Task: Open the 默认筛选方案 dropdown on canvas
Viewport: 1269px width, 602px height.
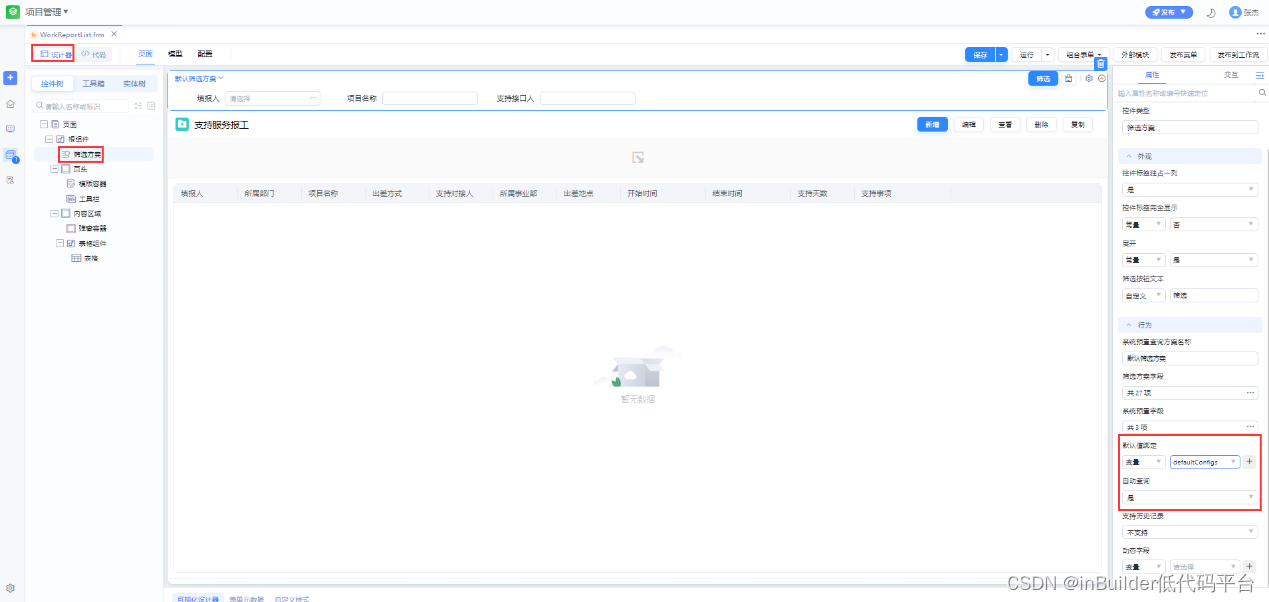Action: [199, 78]
